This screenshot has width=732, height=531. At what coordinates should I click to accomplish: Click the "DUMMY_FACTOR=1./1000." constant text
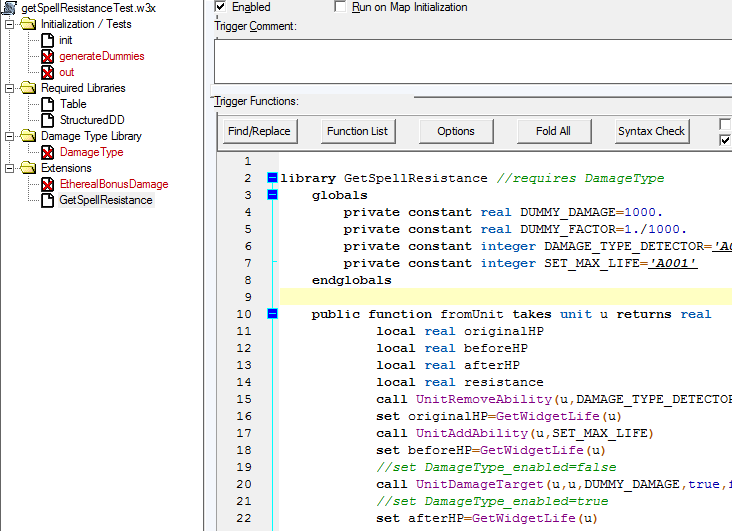point(604,229)
